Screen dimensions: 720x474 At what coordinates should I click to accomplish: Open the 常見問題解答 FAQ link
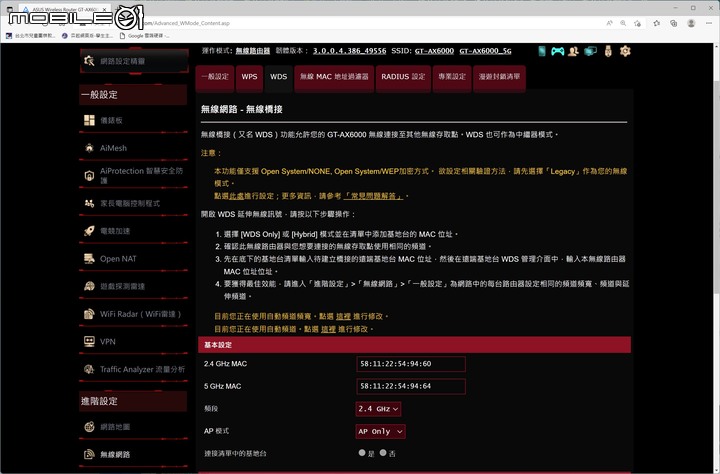coord(373,196)
